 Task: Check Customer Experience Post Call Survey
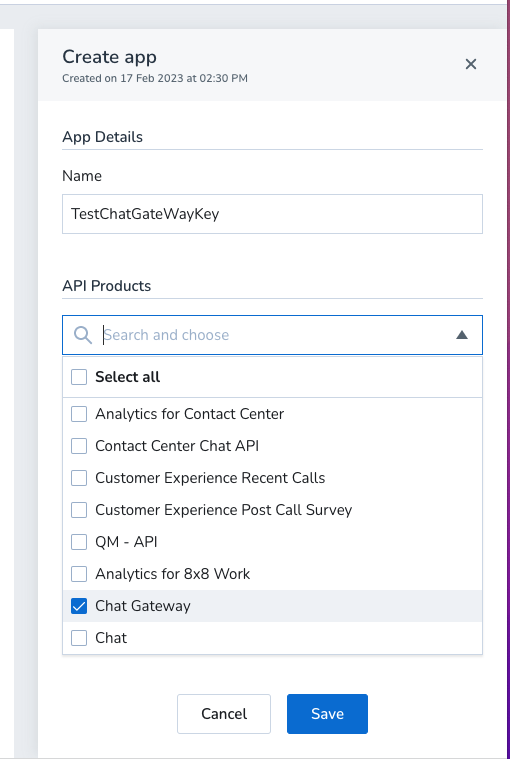(x=79, y=510)
